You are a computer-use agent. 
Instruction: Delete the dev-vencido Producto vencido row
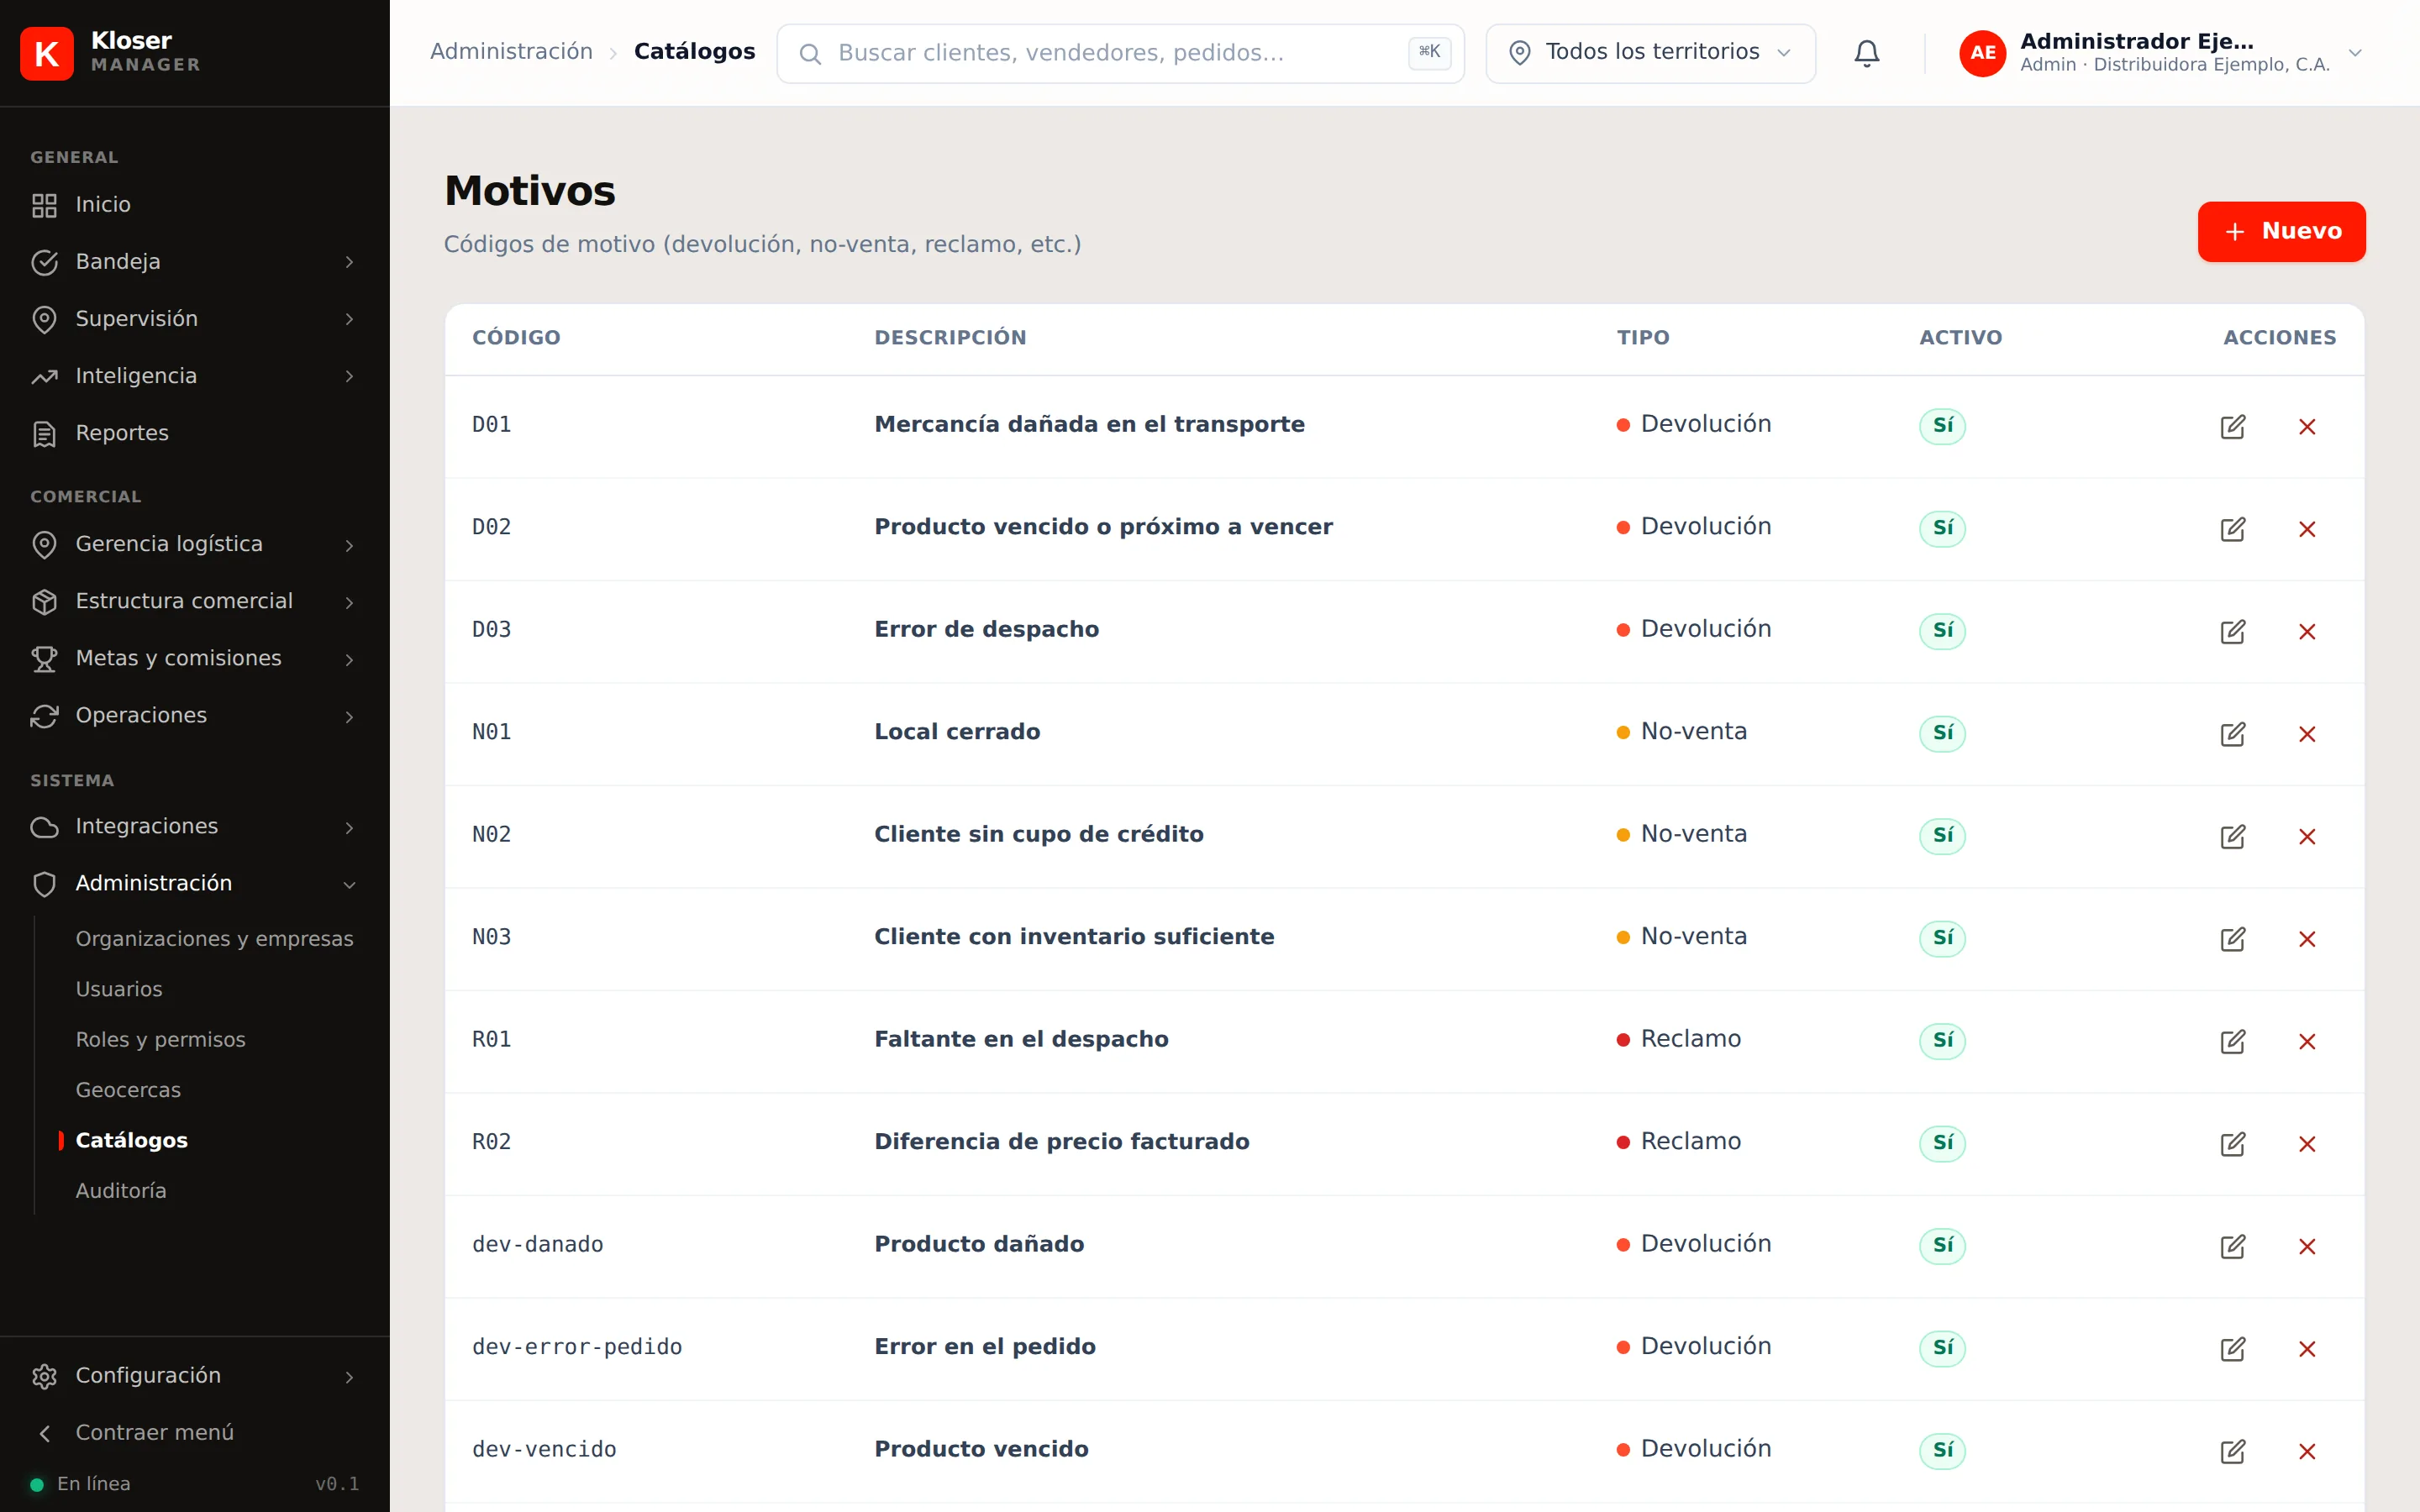2307,1452
